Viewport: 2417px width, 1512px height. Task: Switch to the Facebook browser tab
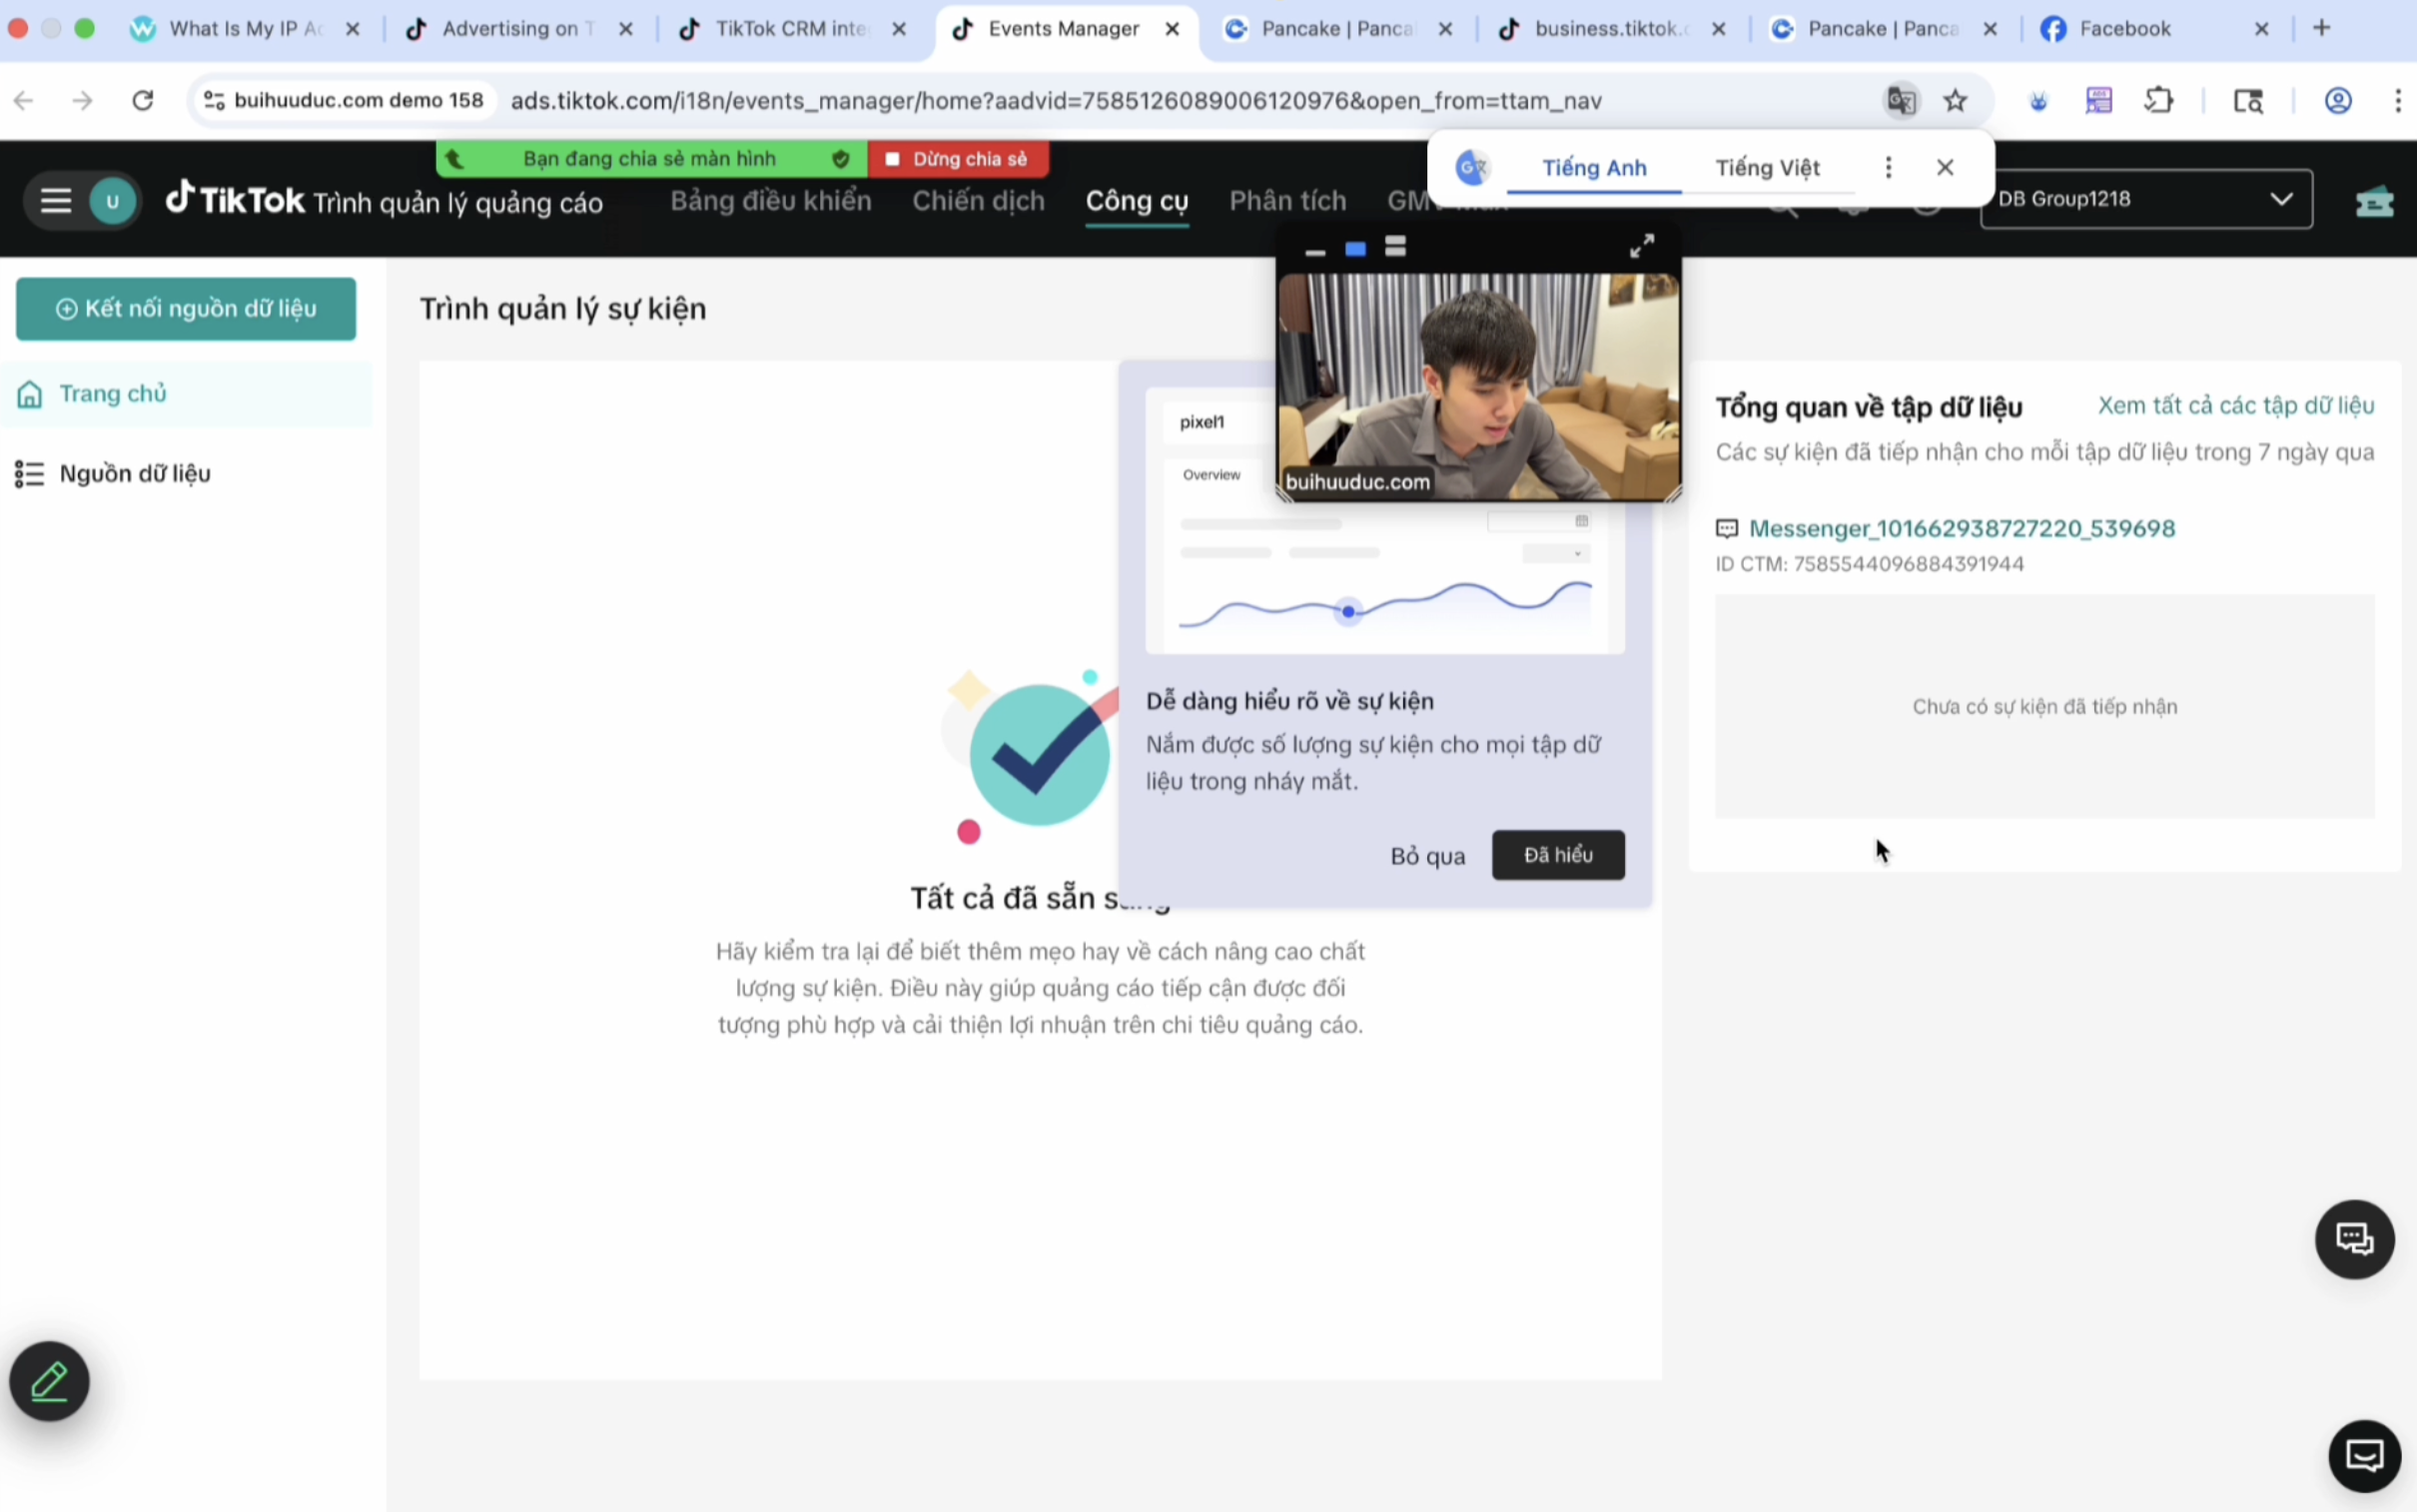pyautogui.click(x=2124, y=29)
